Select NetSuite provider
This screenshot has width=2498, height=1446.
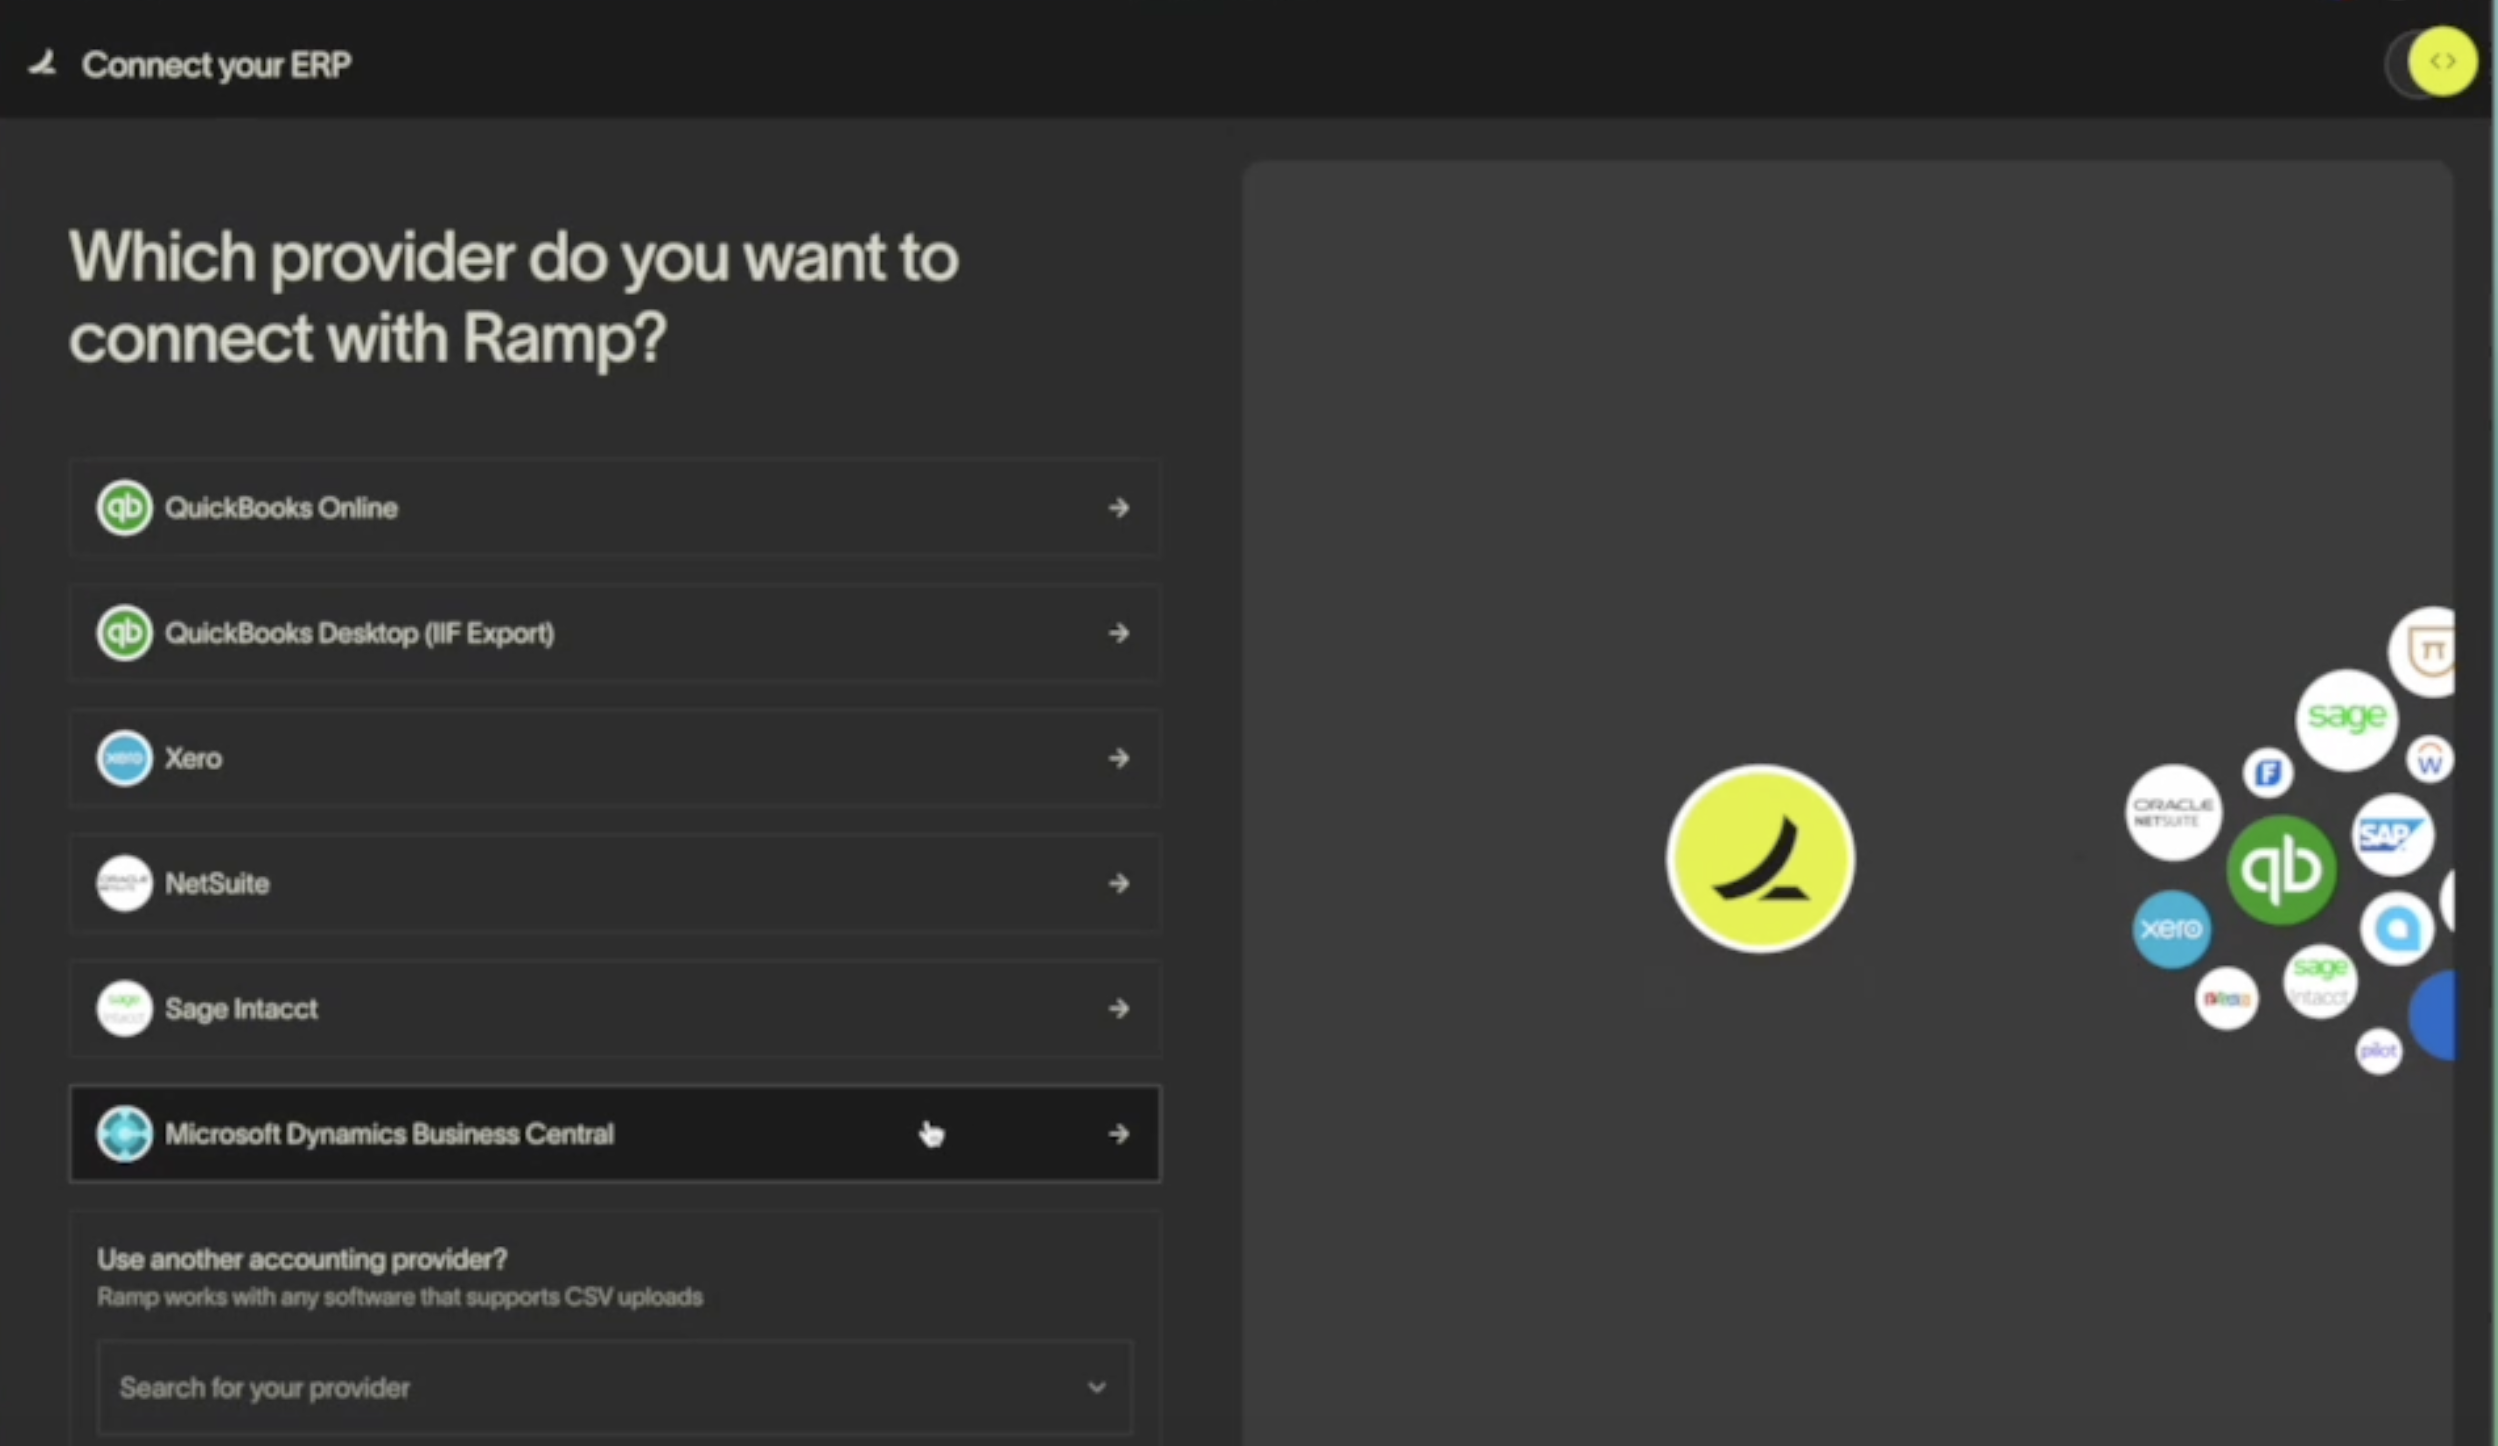pyautogui.click(x=615, y=883)
